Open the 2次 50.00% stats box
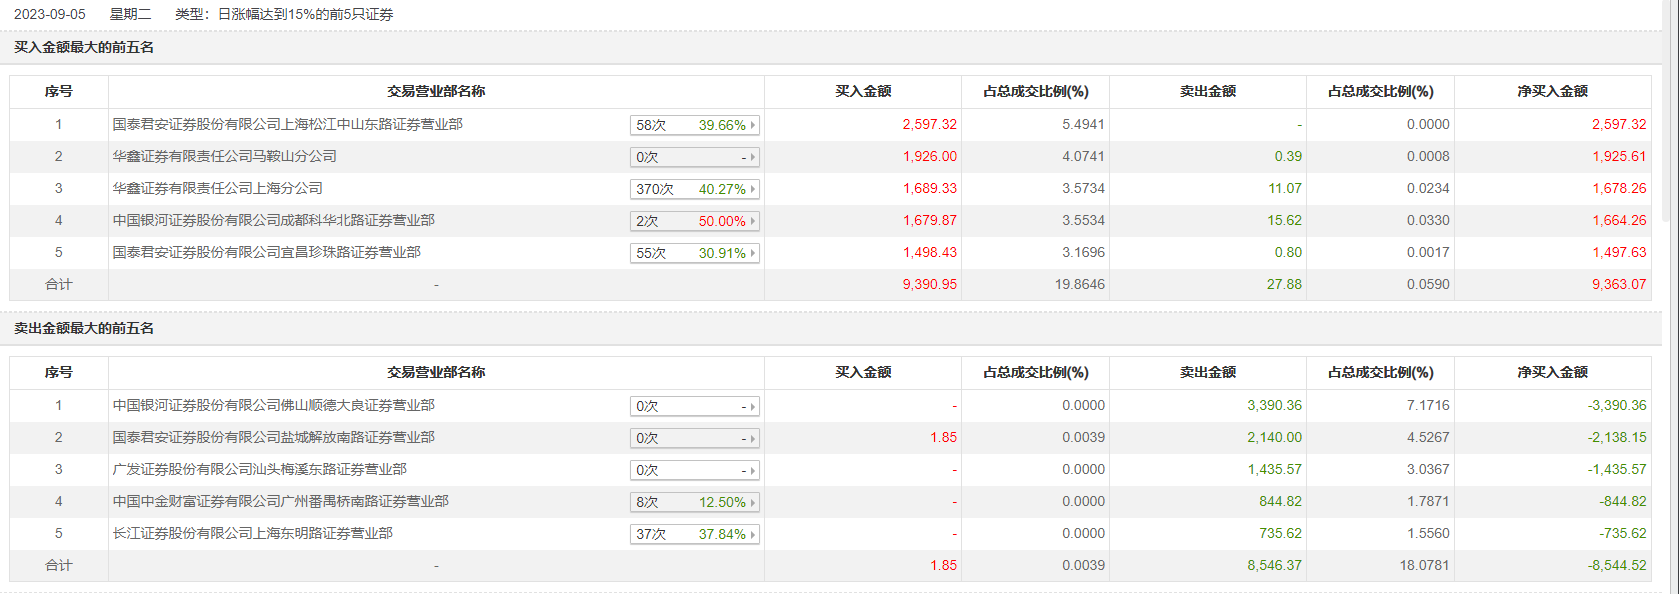 694,222
